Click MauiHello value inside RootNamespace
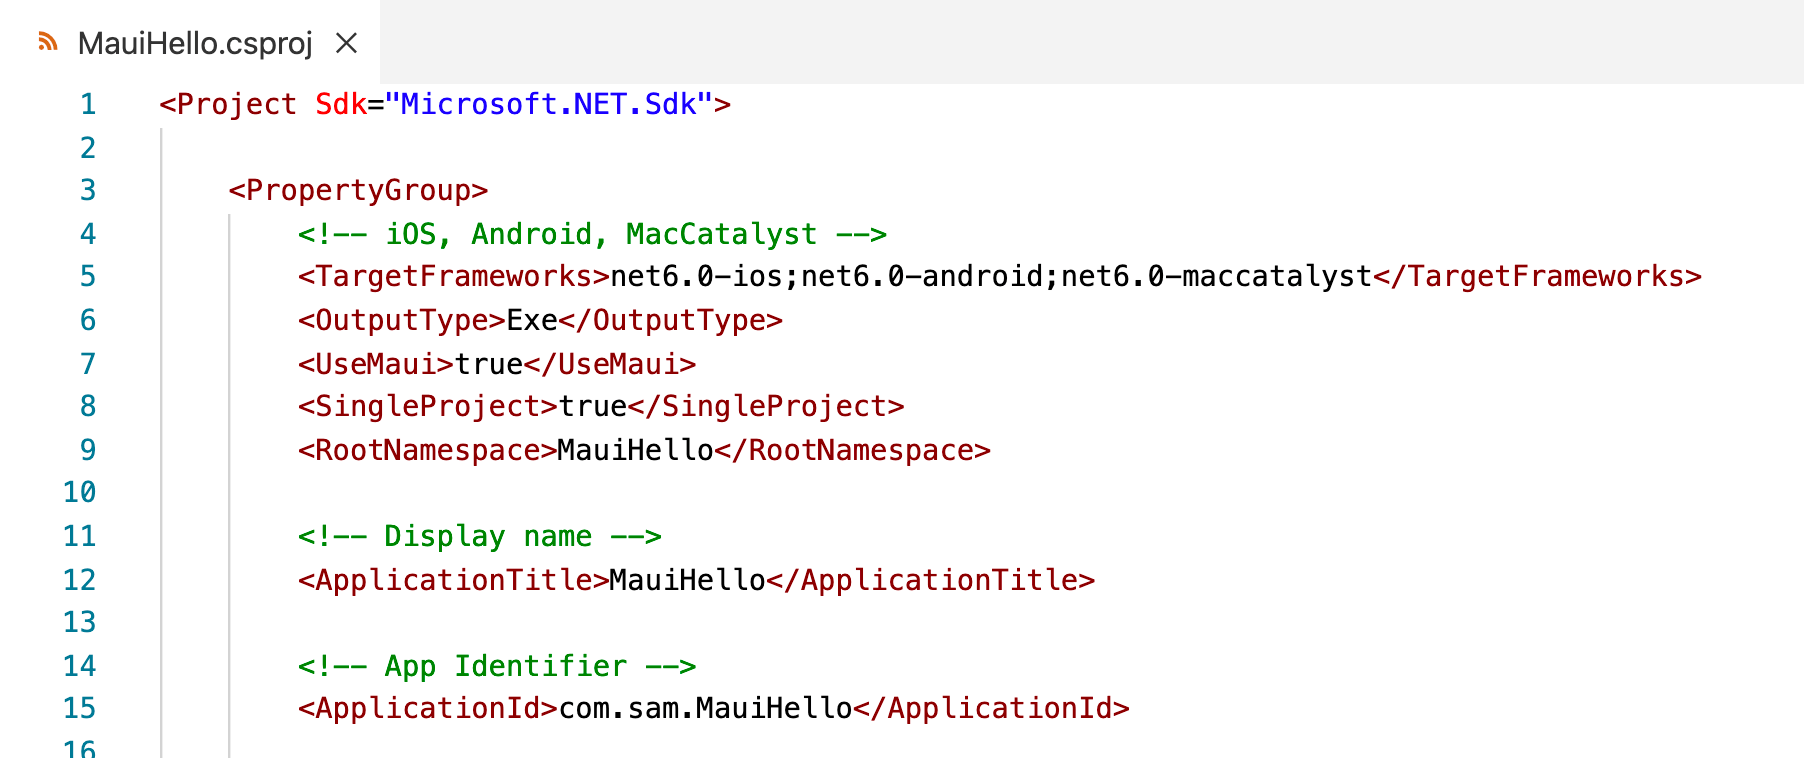This screenshot has height=758, width=1804. coord(635,450)
